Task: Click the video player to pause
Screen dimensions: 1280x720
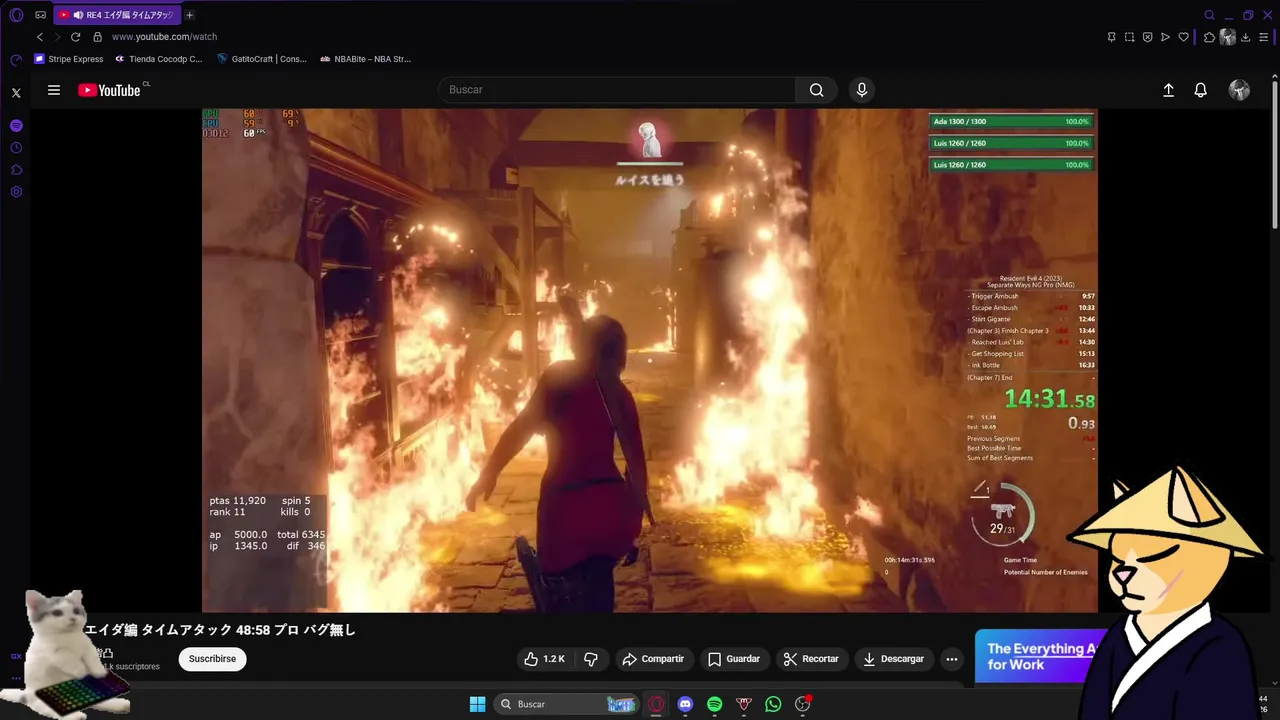Action: tap(650, 360)
